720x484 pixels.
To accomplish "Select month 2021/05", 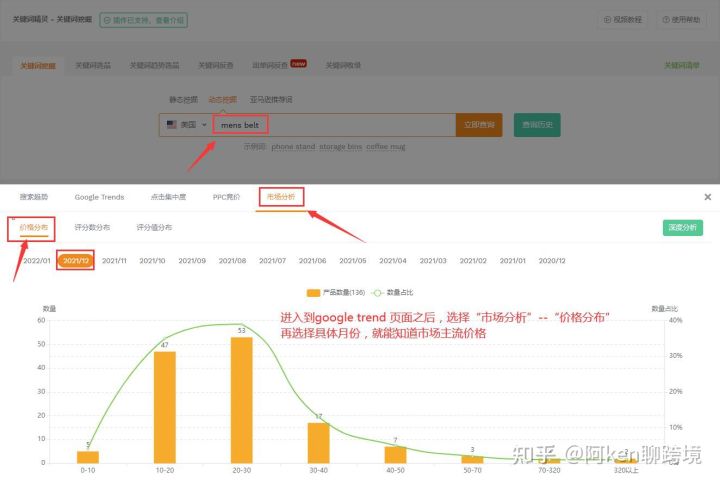I will [353, 260].
